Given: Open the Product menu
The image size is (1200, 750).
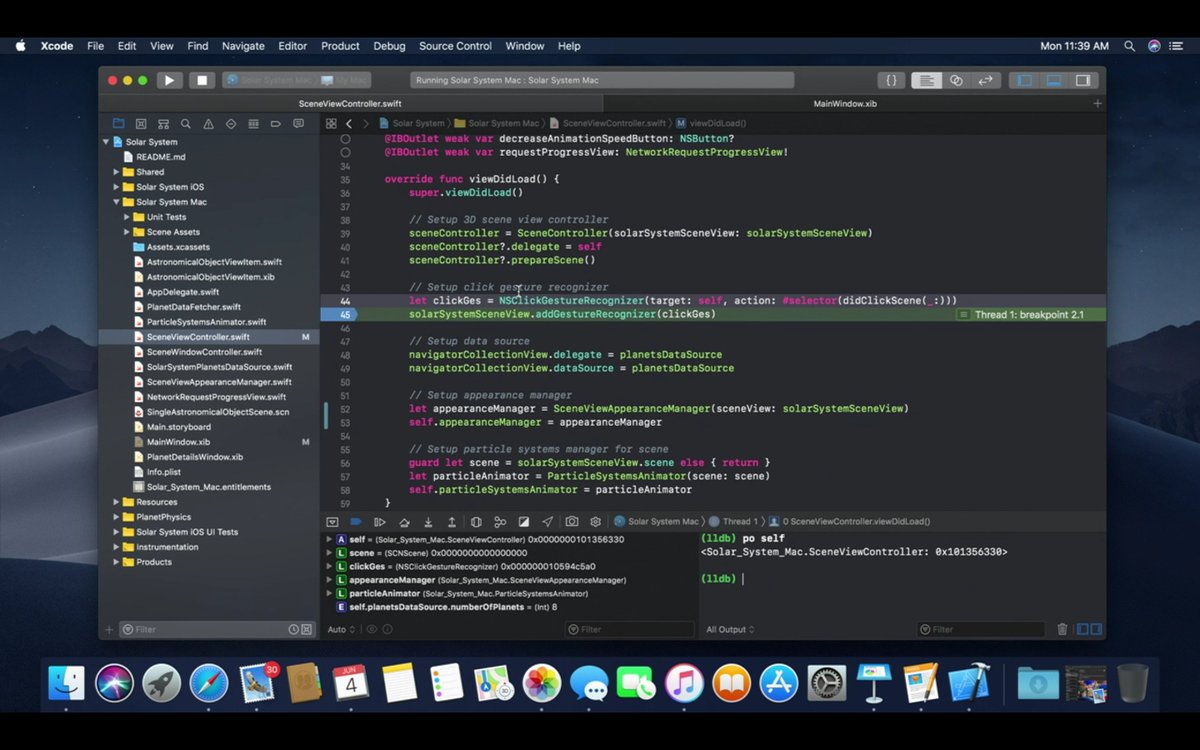Looking at the screenshot, I should pyautogui.click(x=340, y=46).
